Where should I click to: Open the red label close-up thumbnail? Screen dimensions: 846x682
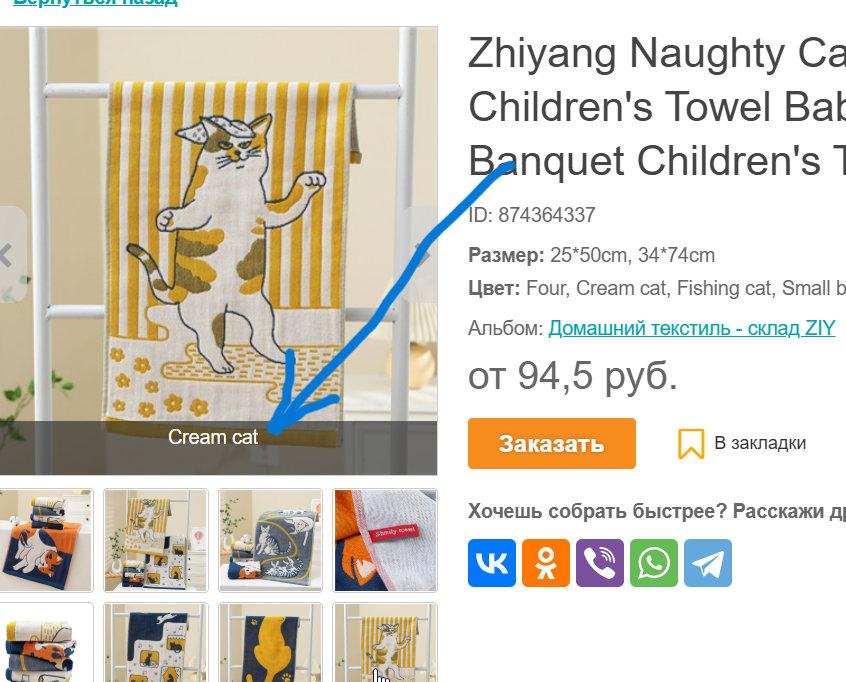click(x=385, y=540)
